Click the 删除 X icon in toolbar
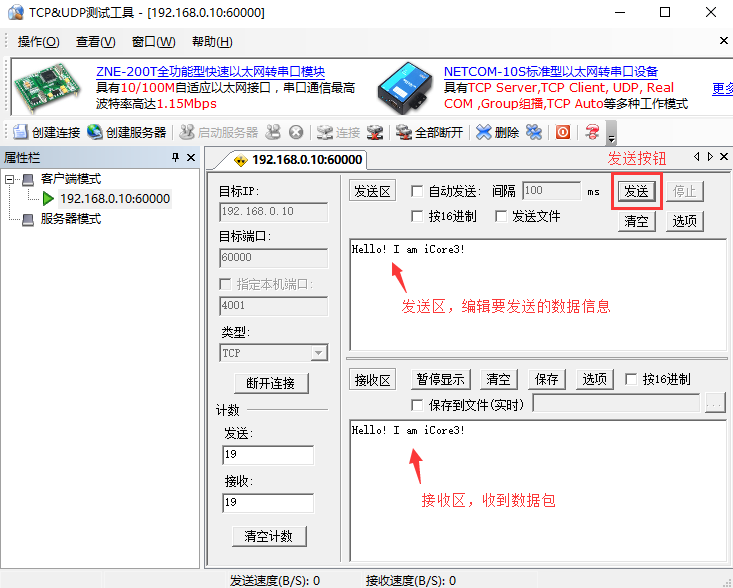The height and width of the screenshot is (588, 733). pyautogui.click(x=484, y=132)
